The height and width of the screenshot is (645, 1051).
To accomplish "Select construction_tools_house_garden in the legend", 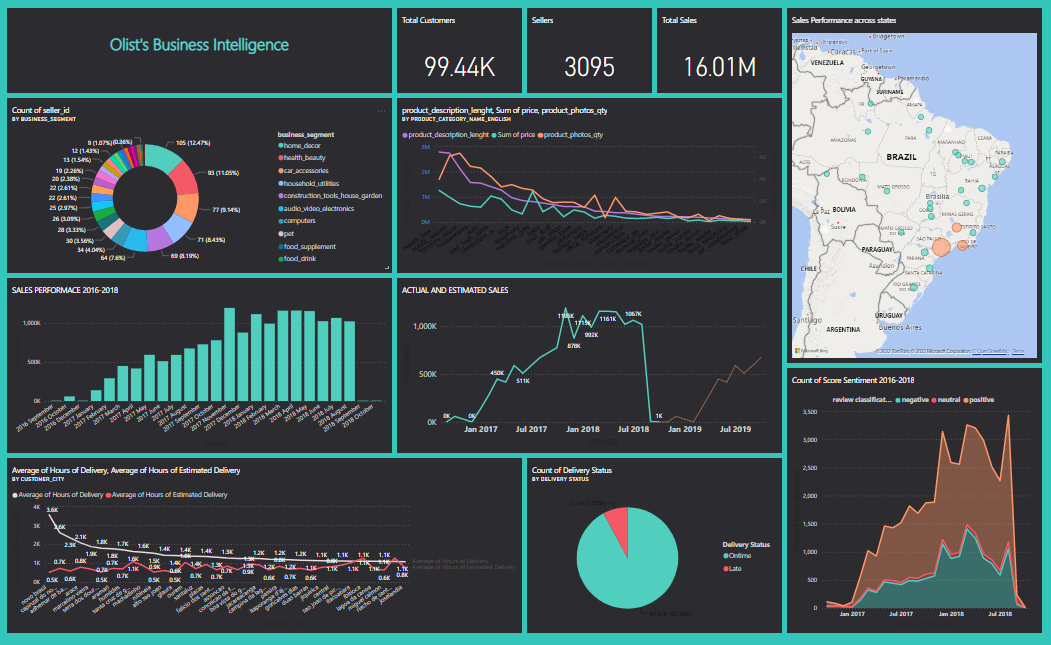I will (x=330, y=196).
